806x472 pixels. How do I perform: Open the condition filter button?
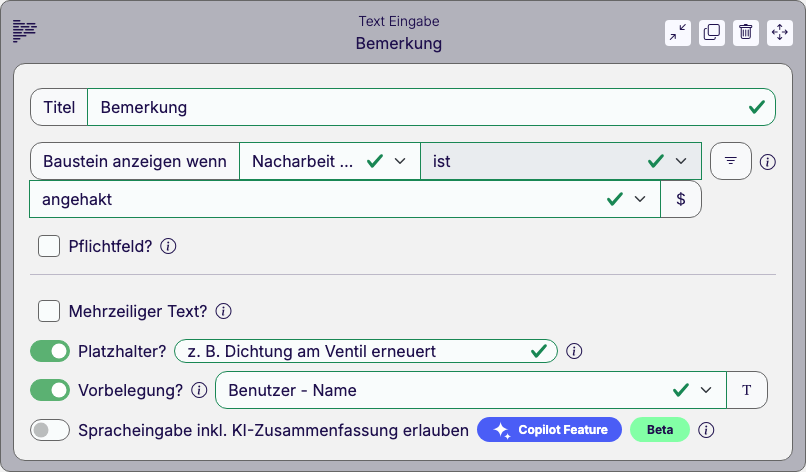[730, 161]
